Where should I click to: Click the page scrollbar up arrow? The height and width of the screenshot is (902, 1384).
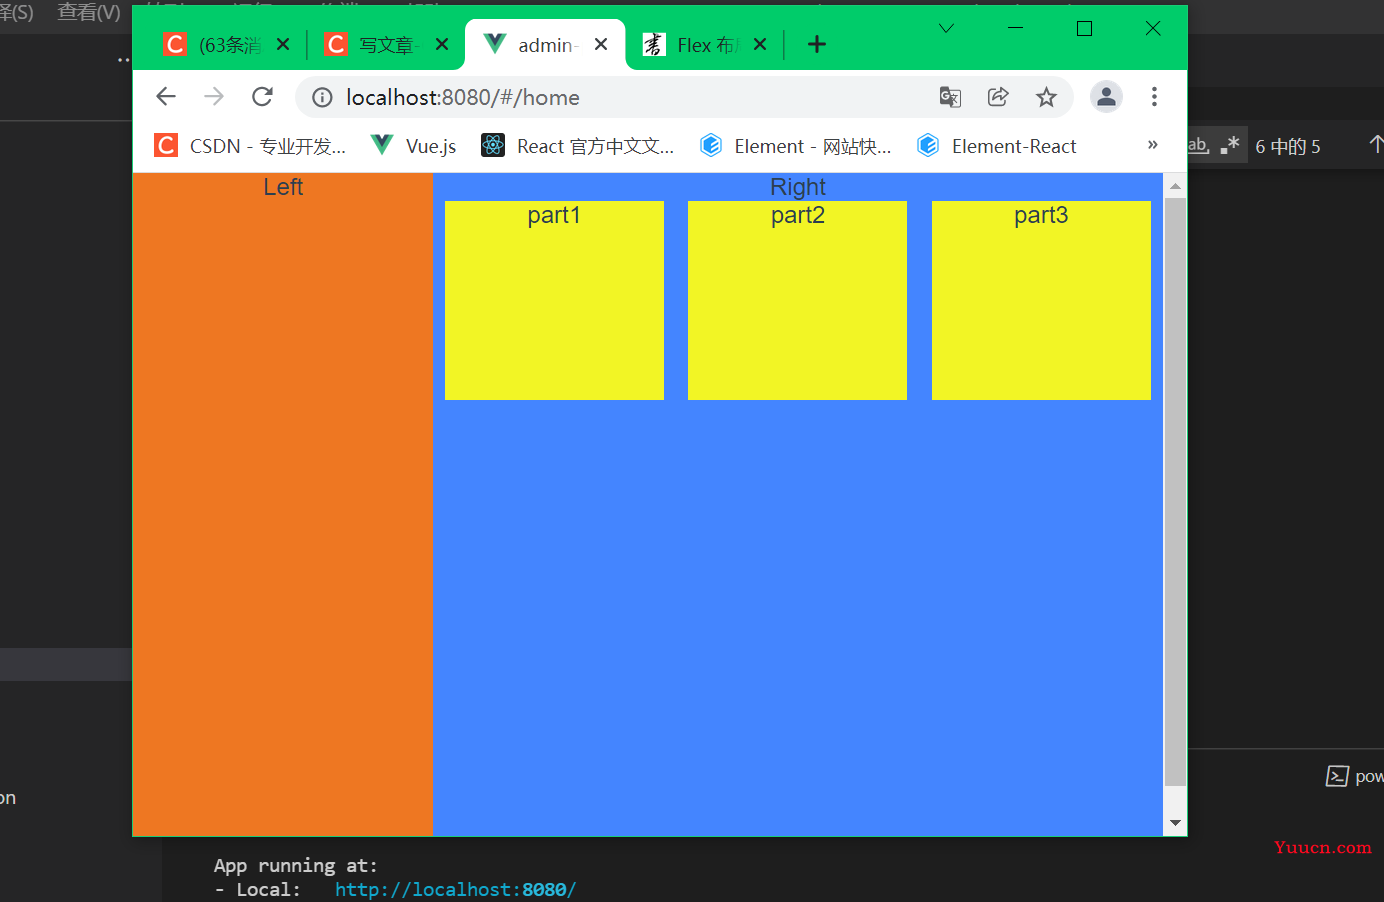1175,186
